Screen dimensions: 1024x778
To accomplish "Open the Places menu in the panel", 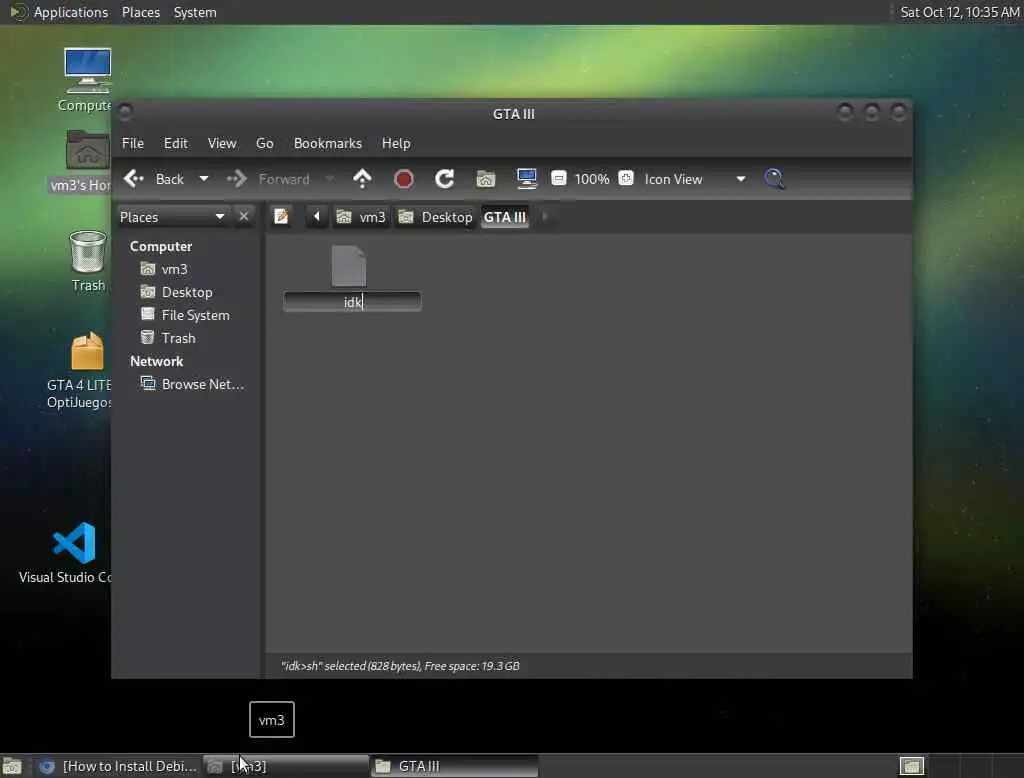I will click(140, 12).
